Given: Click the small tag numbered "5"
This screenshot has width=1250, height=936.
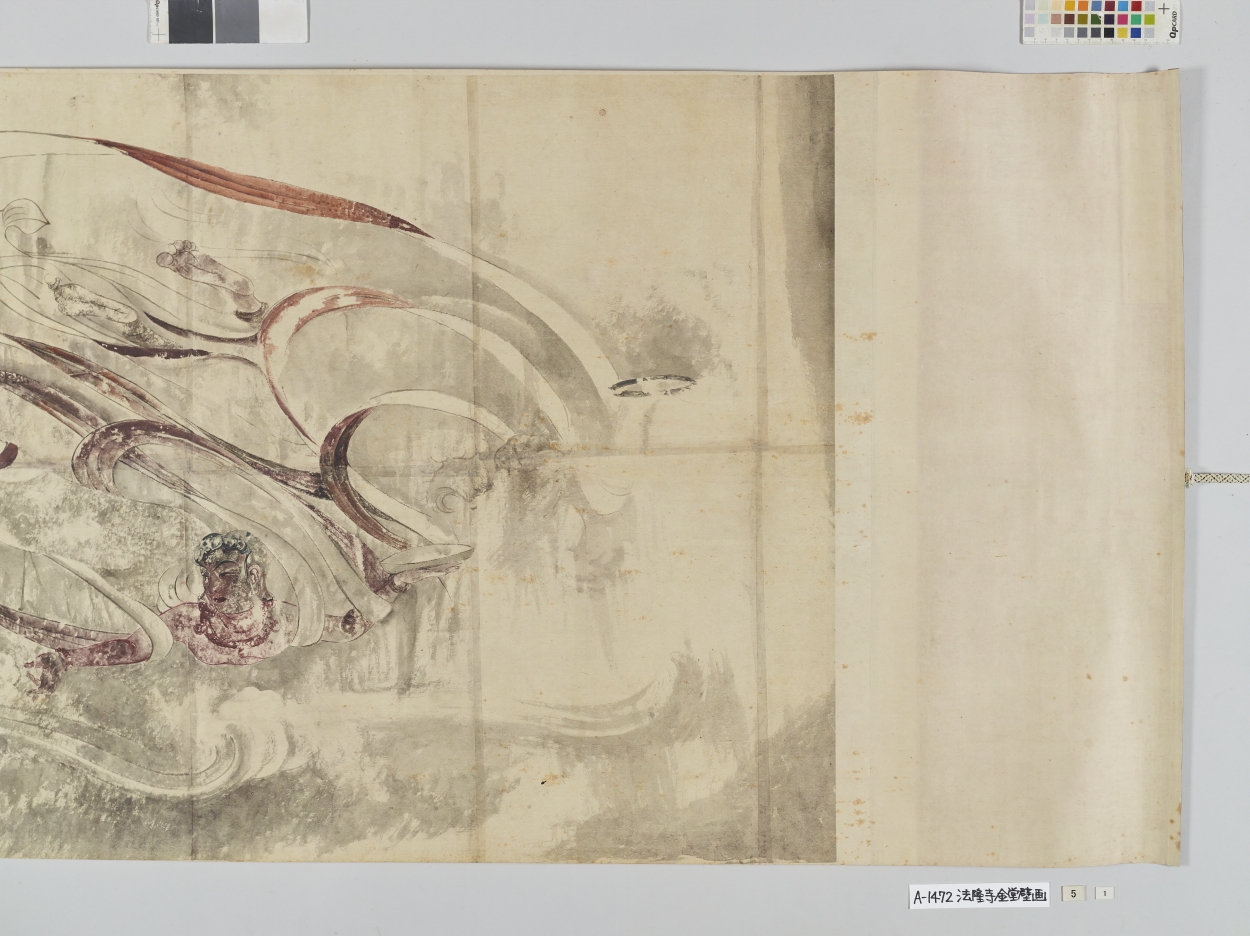Looking at the screenshot, I should click(x=1072, y=893).
